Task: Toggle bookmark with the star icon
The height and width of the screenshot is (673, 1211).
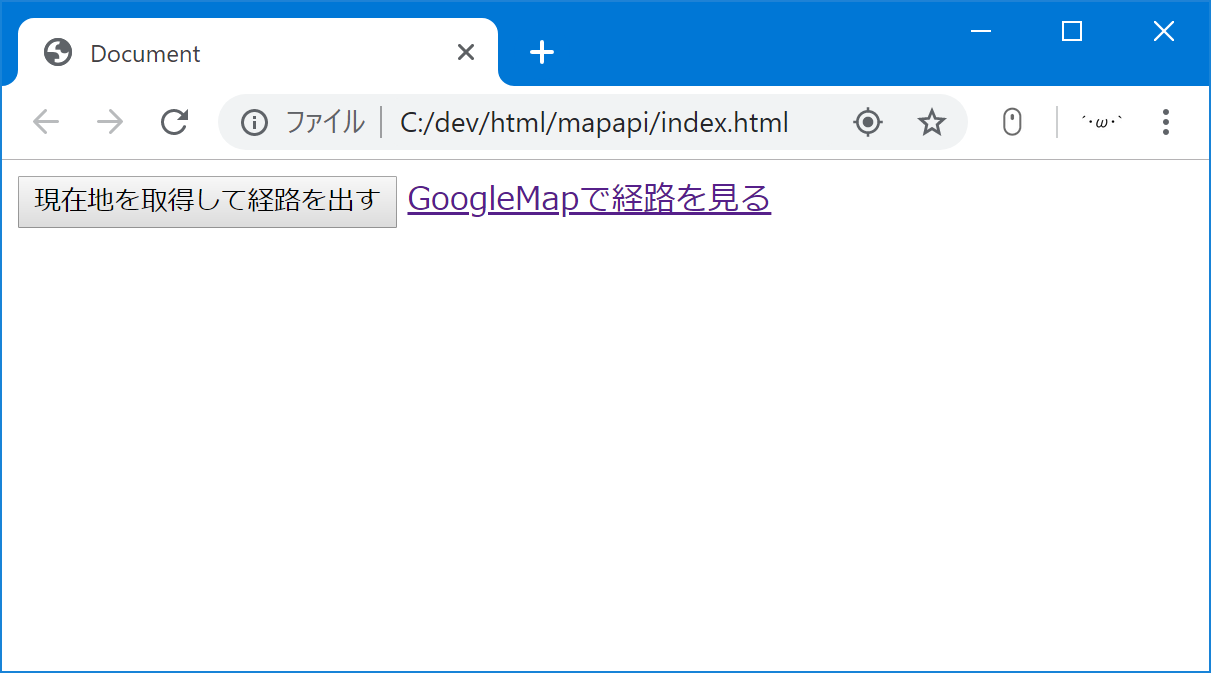Action: (931, 121)
